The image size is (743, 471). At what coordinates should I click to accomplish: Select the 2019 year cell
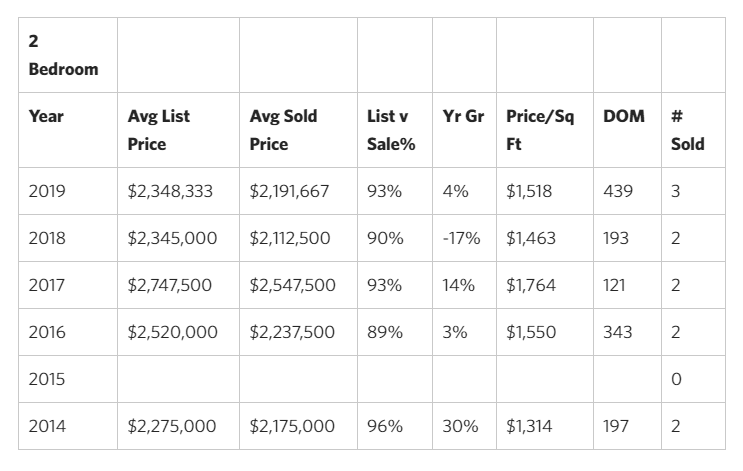[46, 191]
